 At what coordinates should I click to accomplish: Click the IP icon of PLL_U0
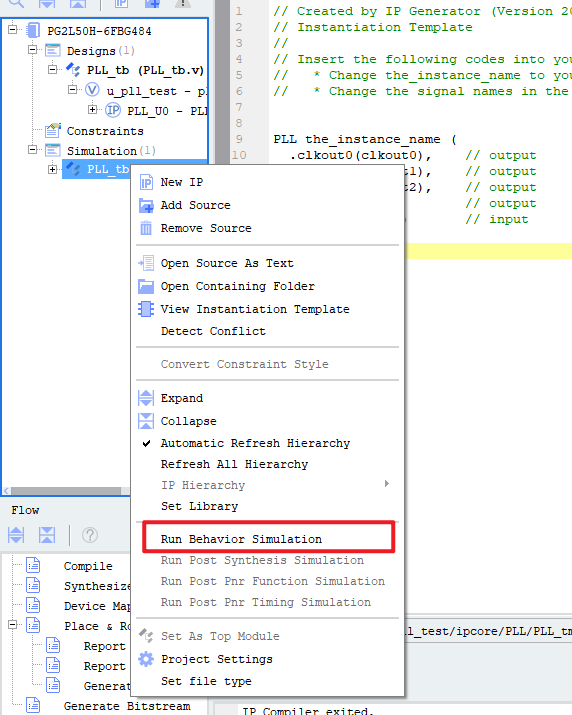point(113,110)
